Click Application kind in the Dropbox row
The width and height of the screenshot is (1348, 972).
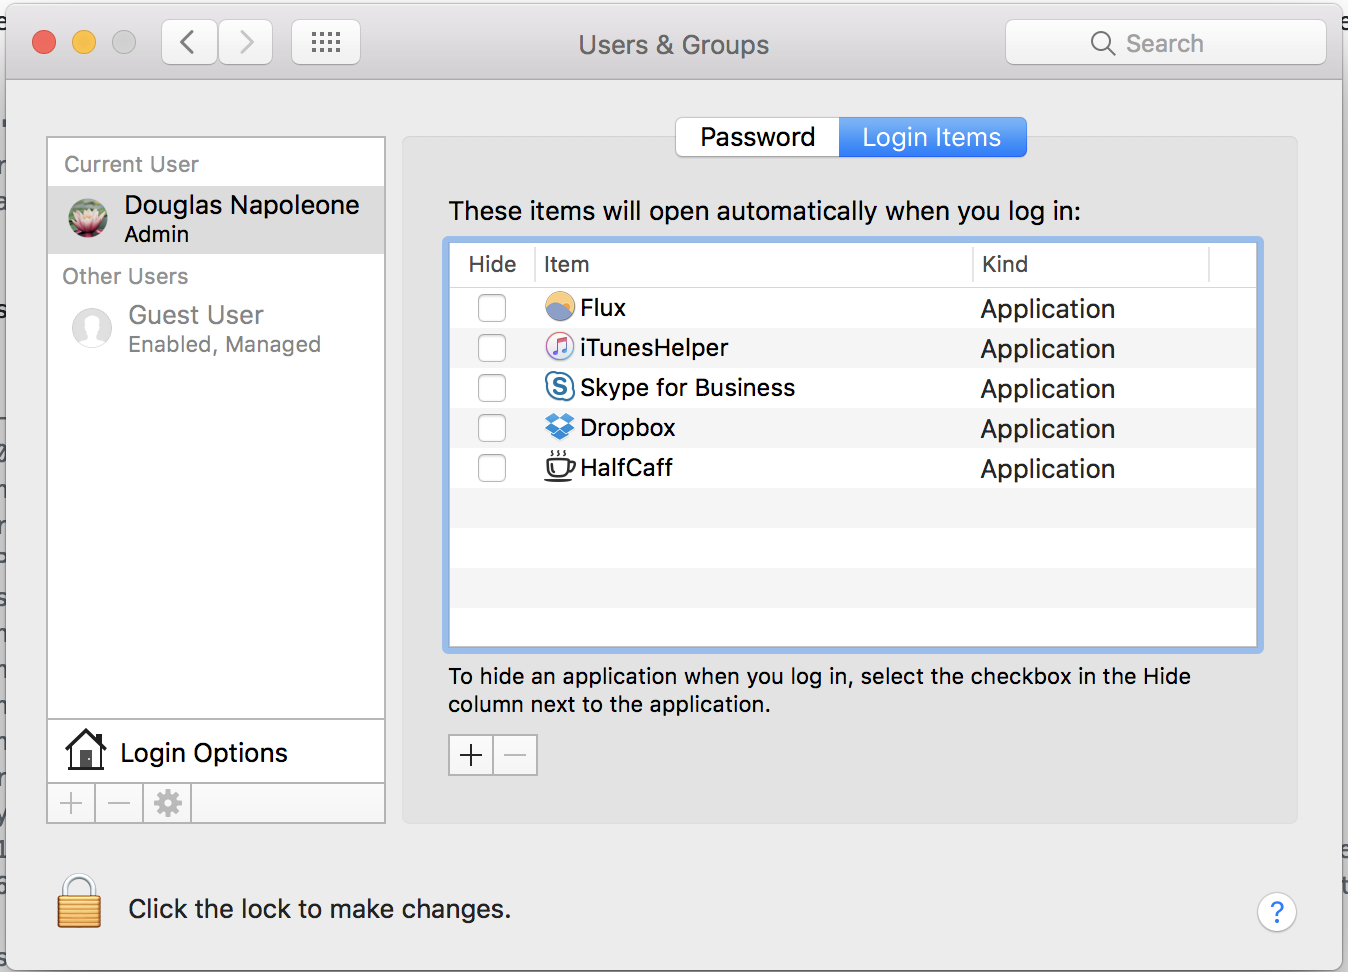[1048, 429]
